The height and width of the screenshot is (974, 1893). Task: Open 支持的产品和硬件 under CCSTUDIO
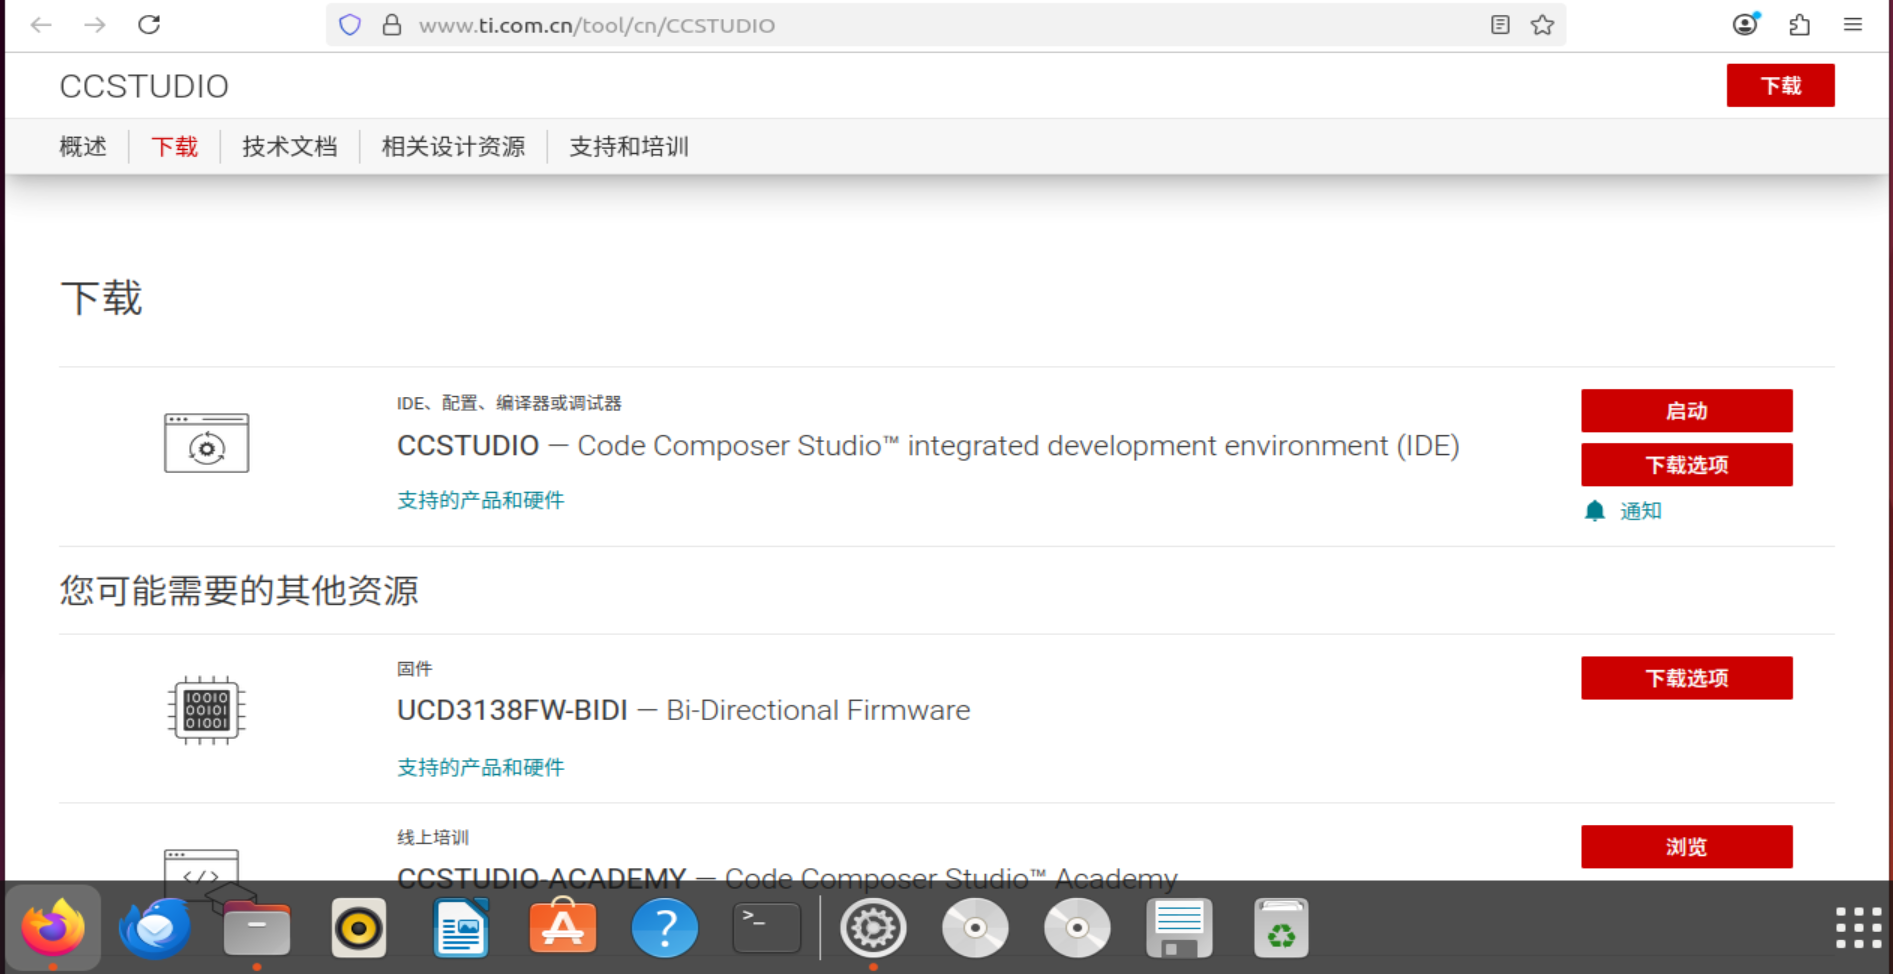[x=481, y=500]
